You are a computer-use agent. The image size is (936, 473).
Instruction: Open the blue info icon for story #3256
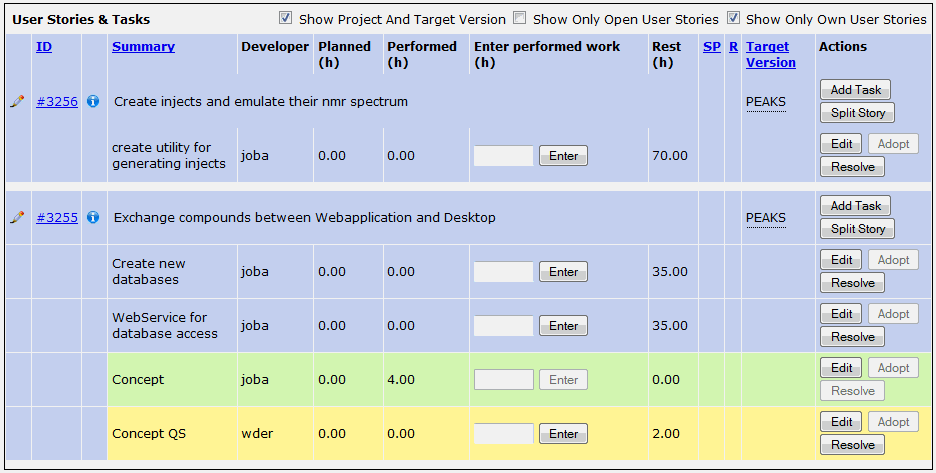[93, 102]
